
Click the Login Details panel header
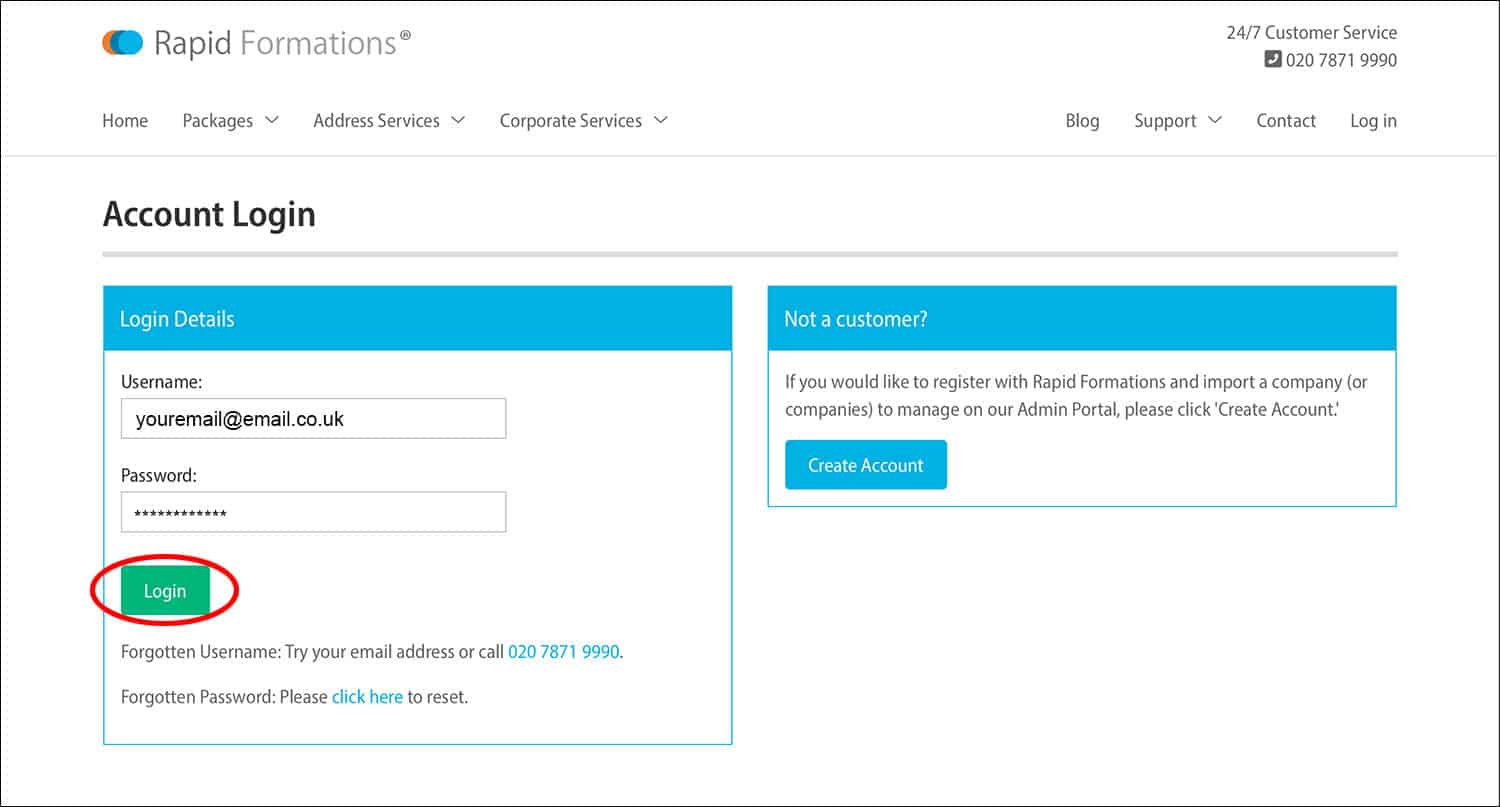417,319
